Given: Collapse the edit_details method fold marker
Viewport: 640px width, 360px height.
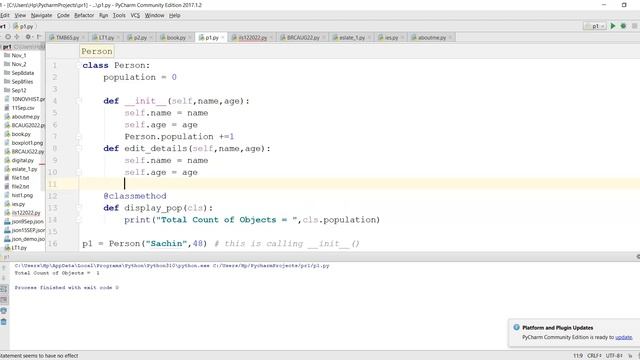Looking at the screenshot, I should [x=79, y=149].
